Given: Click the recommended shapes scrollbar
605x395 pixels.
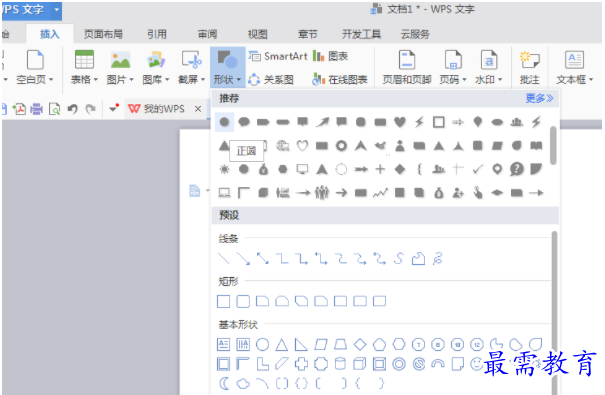Looking at the screenshot, I should click(553, 145).
